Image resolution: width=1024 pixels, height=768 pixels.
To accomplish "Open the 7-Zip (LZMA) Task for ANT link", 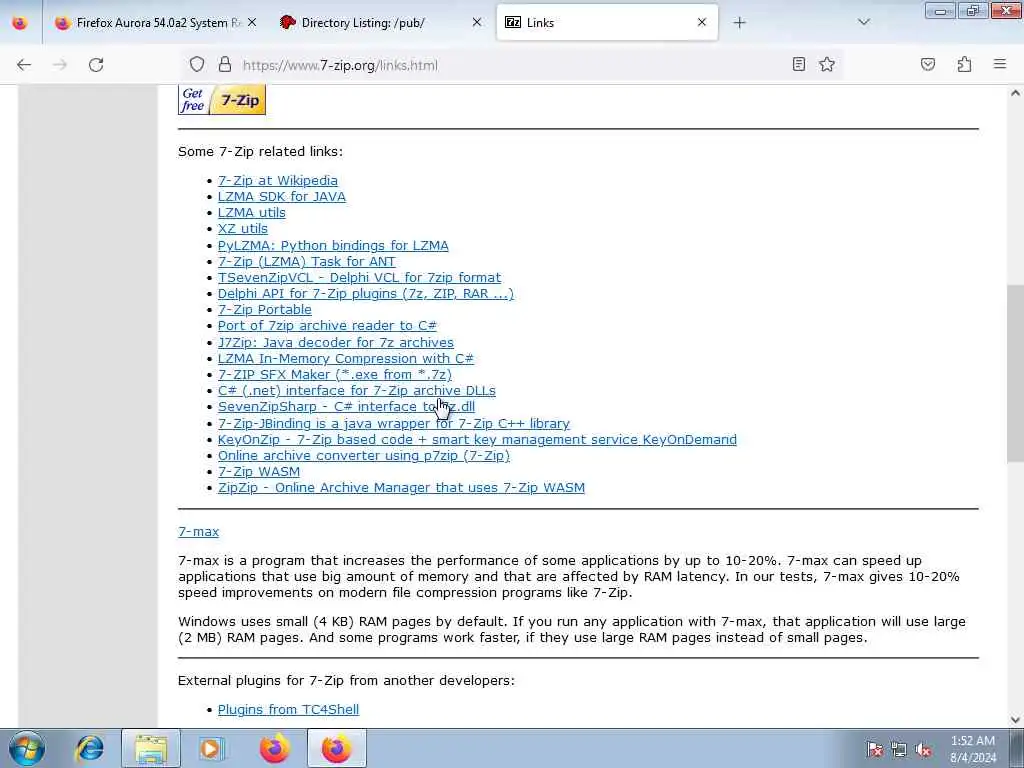I will [x=306, y=261].
